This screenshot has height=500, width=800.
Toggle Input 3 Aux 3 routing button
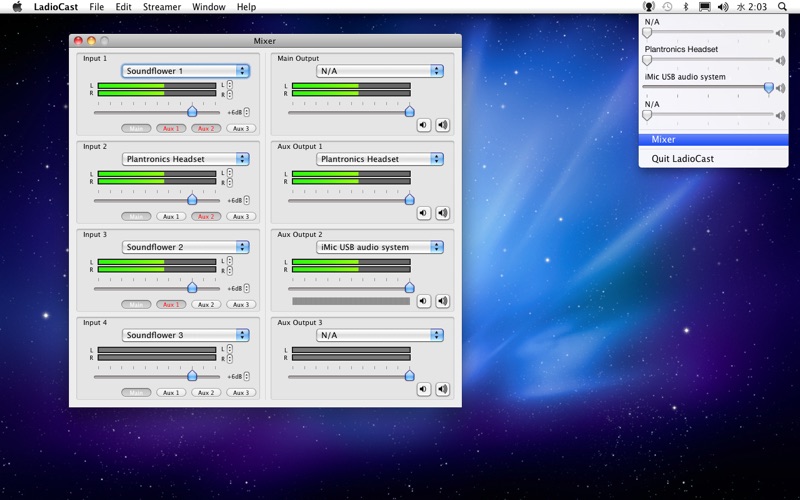coord(241,305)
